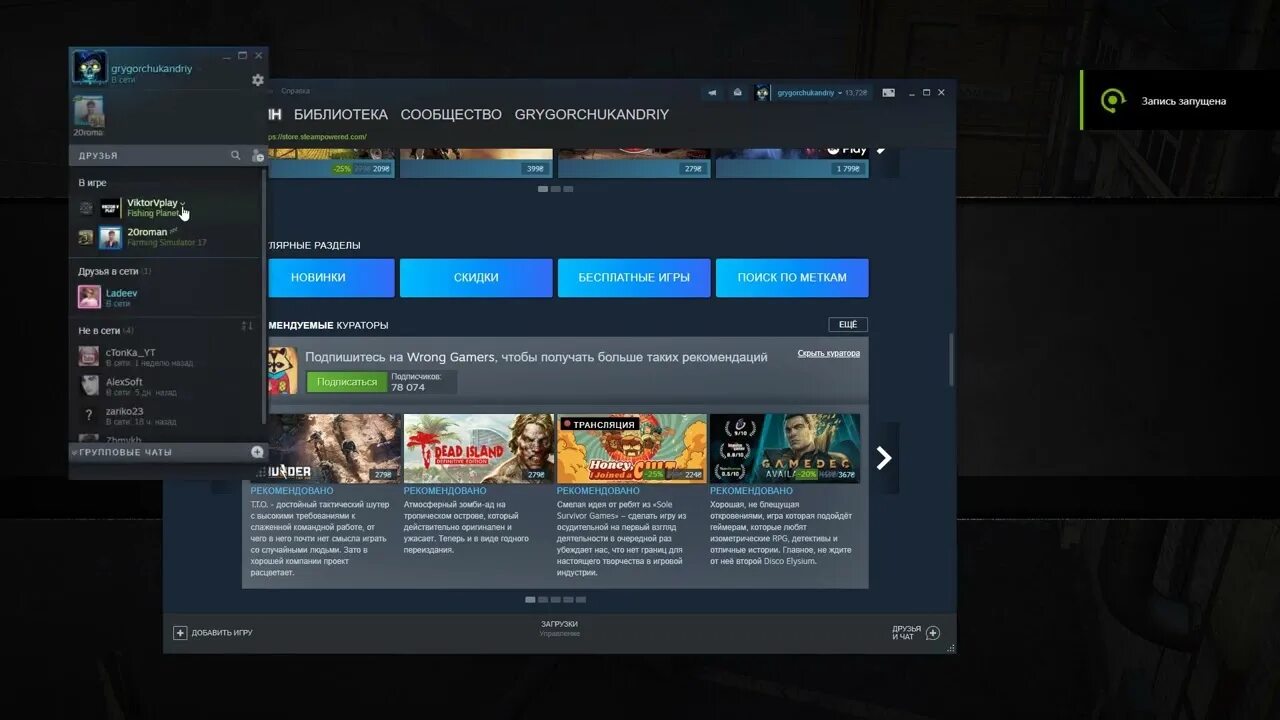Open the Справка menu
This screenshot has height=720, width=1280.
point(296,91)
